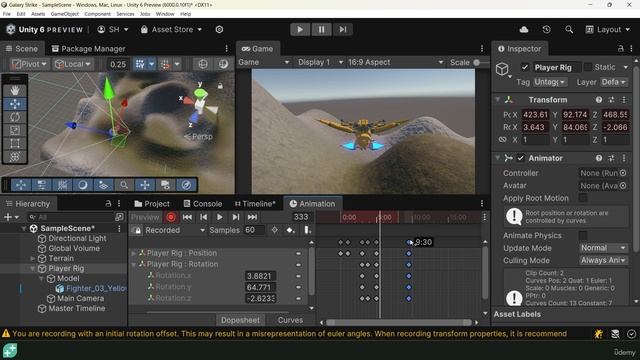
Task: Select the Rotate tool in Scene
Action: click(x=15, y=117)
